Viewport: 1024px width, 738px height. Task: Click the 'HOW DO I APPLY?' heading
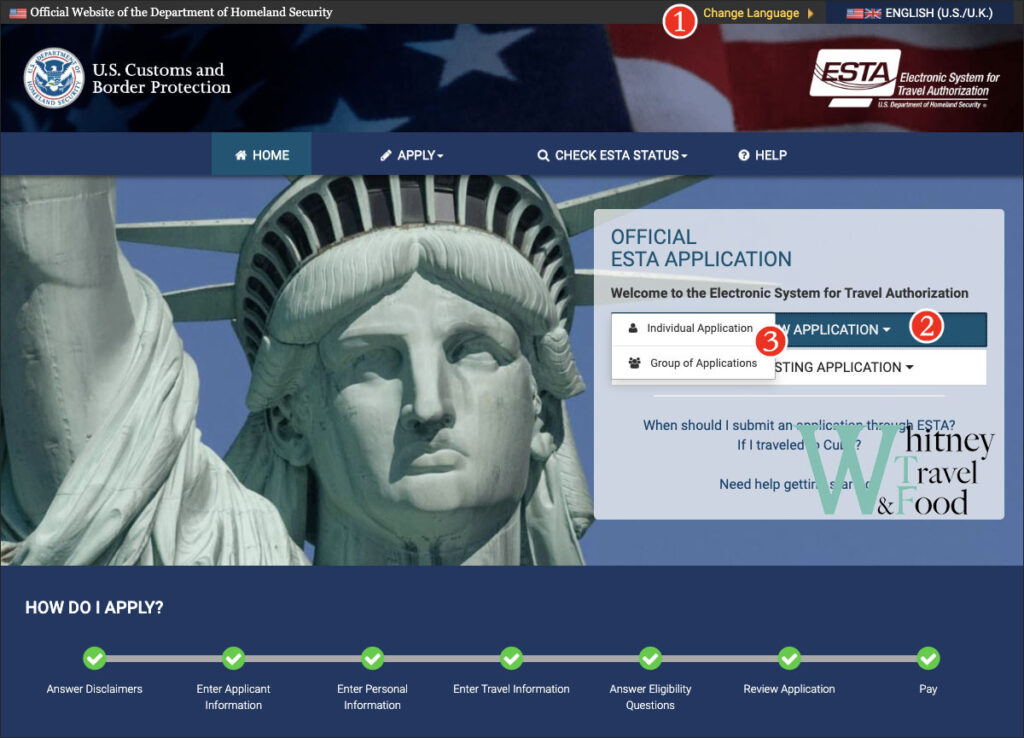94,607
